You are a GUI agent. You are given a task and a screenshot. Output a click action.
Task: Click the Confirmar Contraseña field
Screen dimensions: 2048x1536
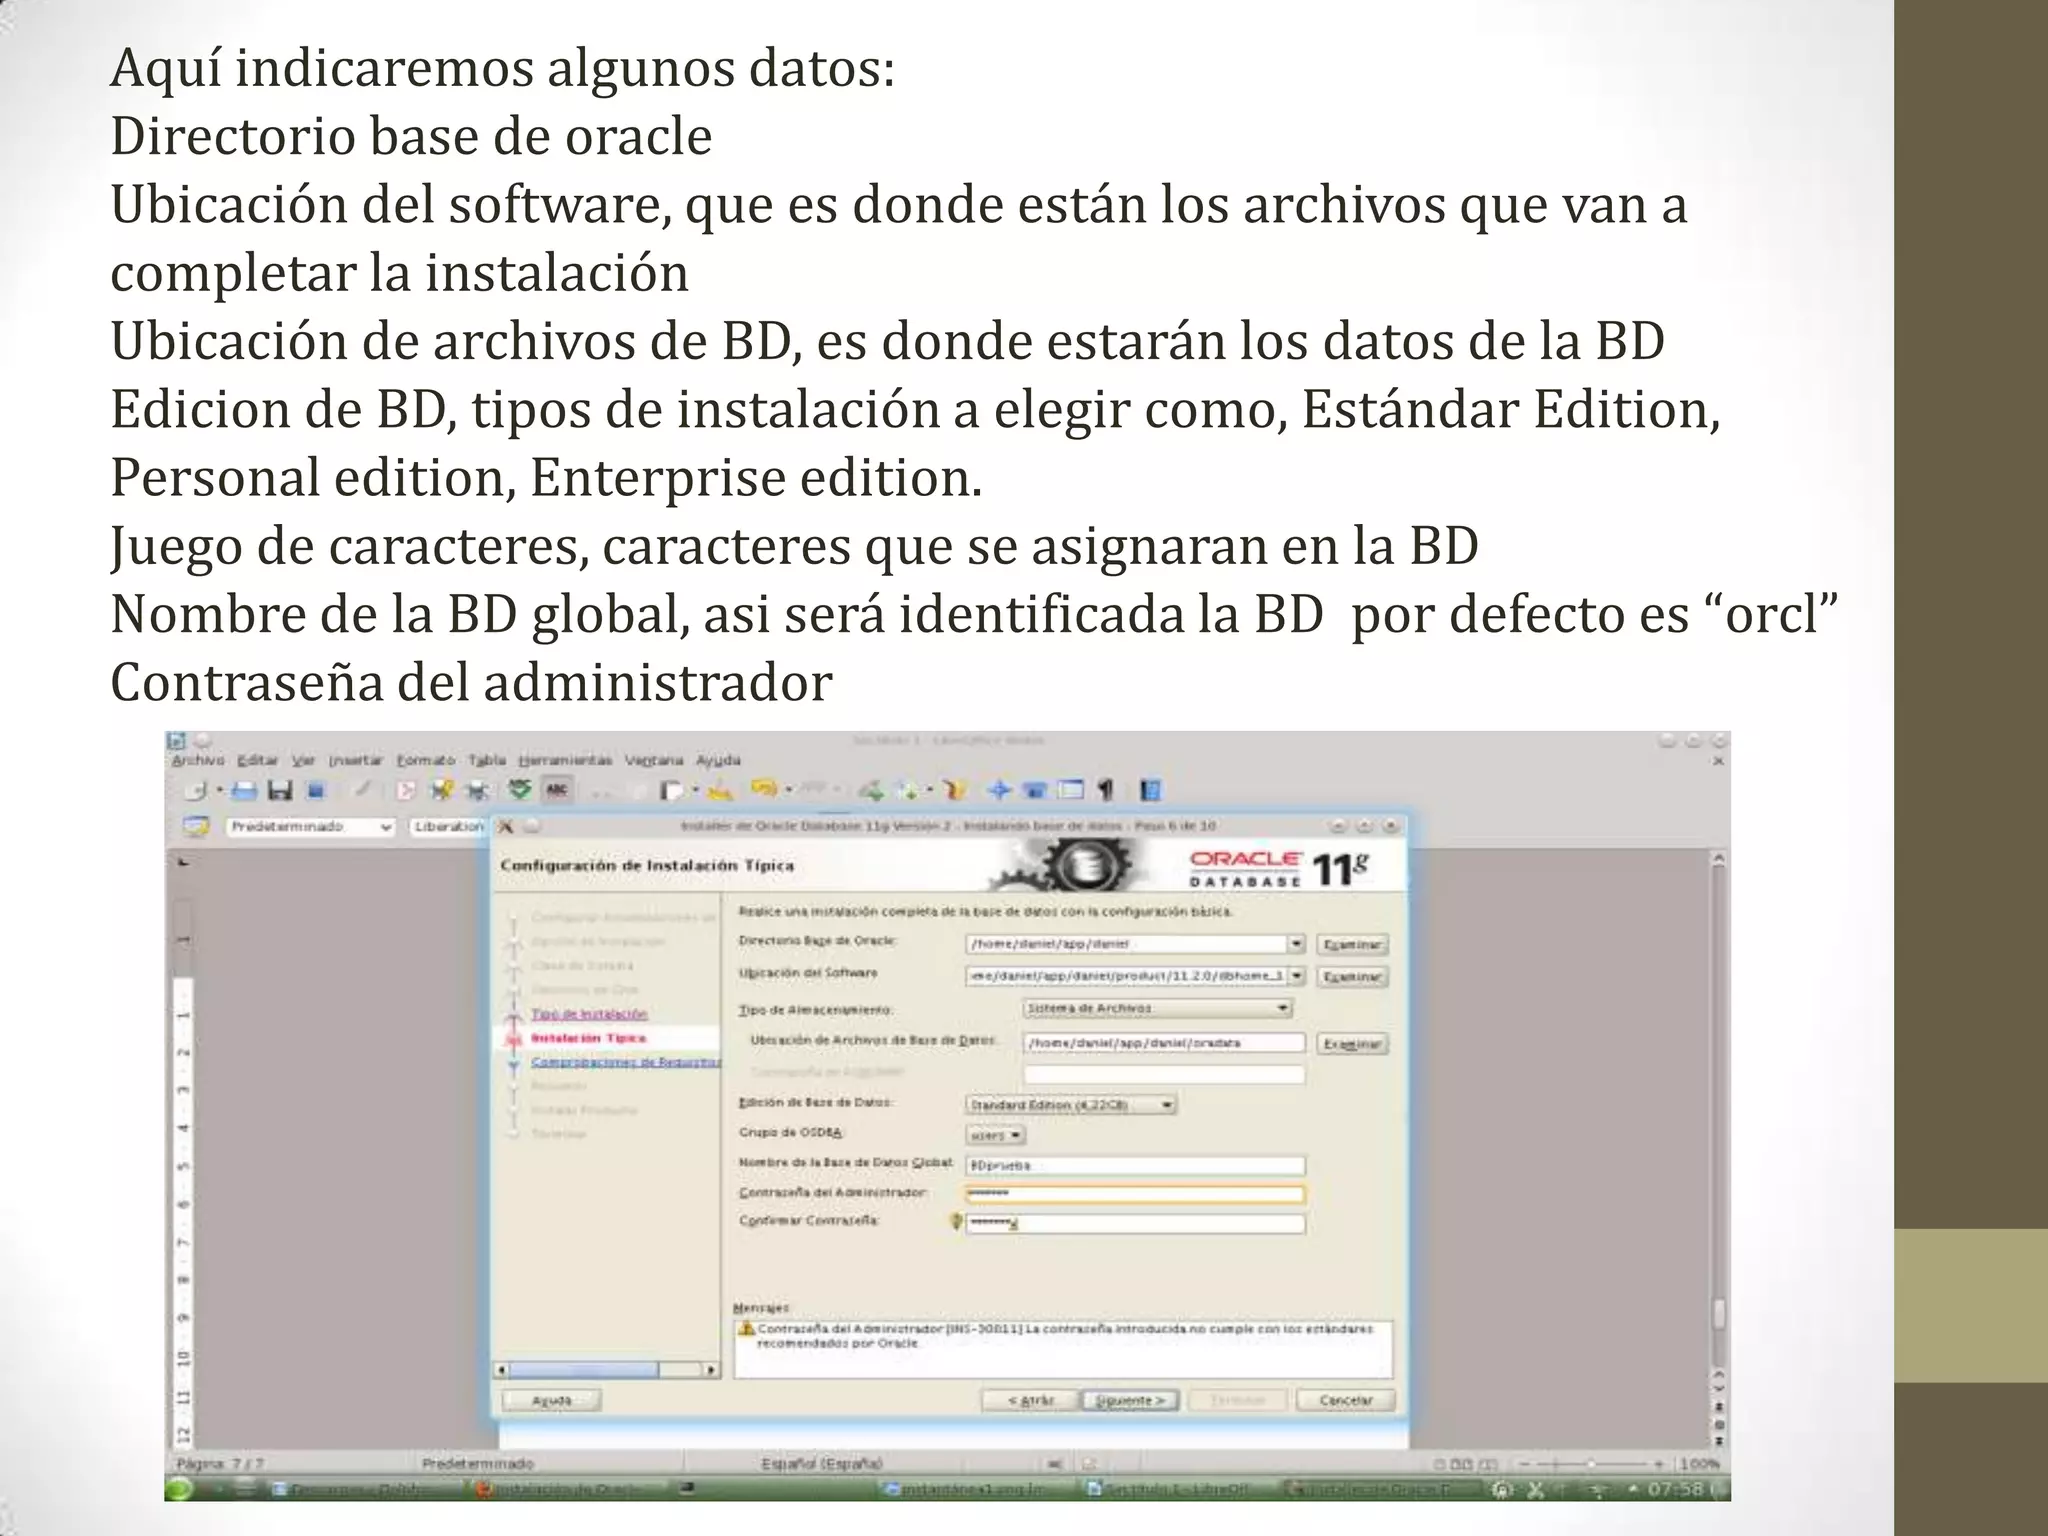pos(1135,1224)
